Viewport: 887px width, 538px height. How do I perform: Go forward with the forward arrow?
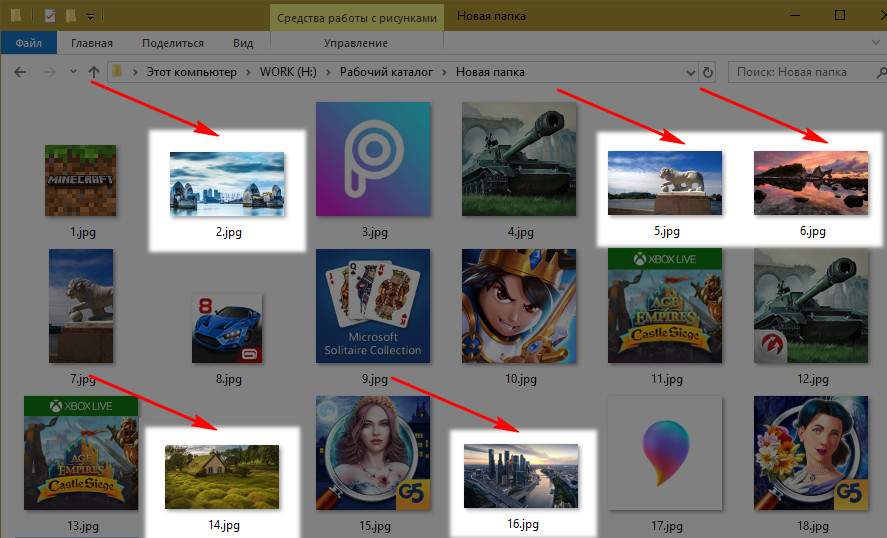pyautogui.click(x=50, y=72)
